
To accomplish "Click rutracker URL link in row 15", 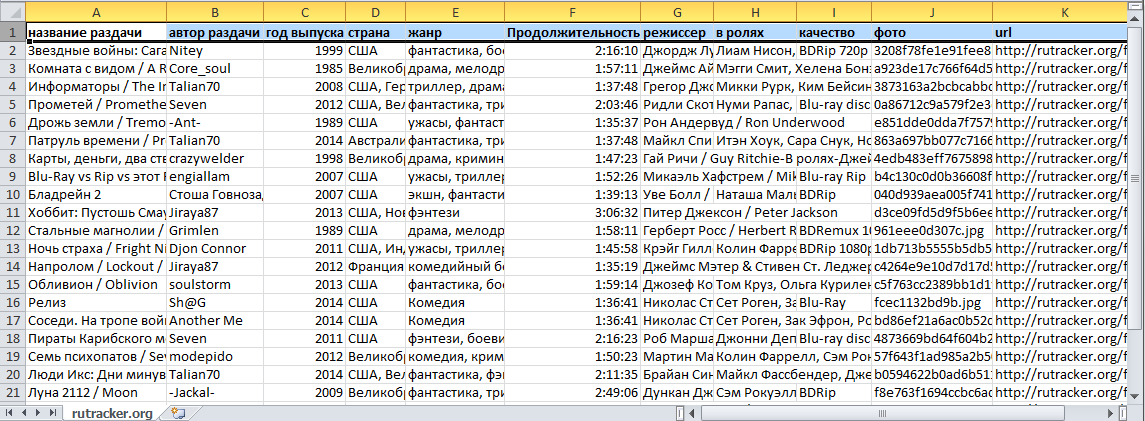I will click(1060, 285).
